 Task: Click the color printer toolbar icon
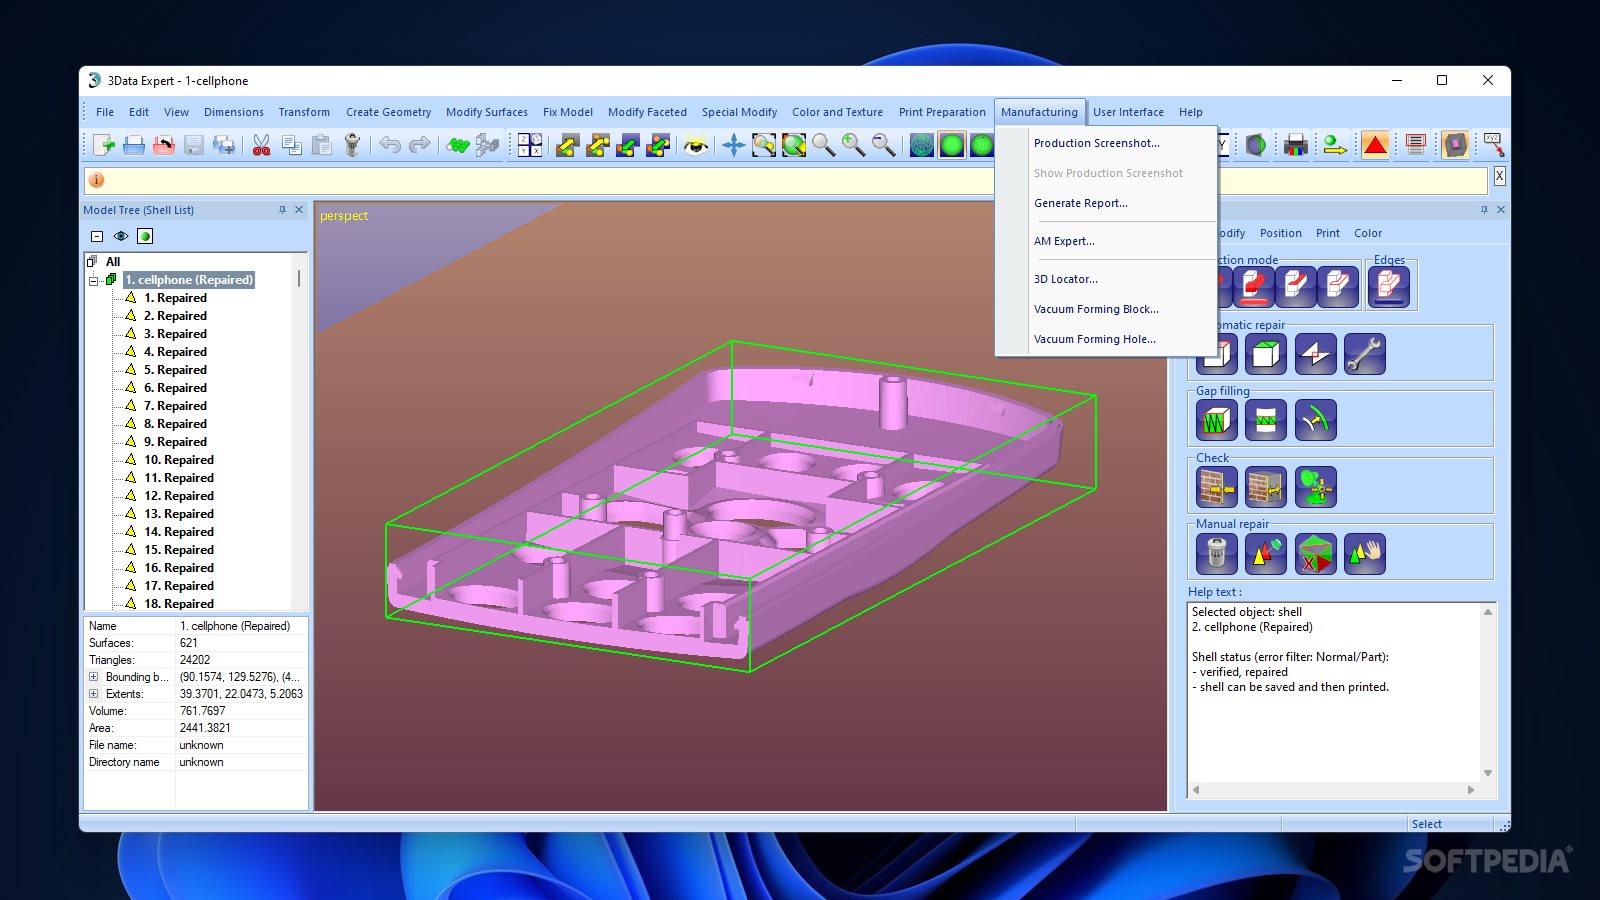pos(1296,145)
